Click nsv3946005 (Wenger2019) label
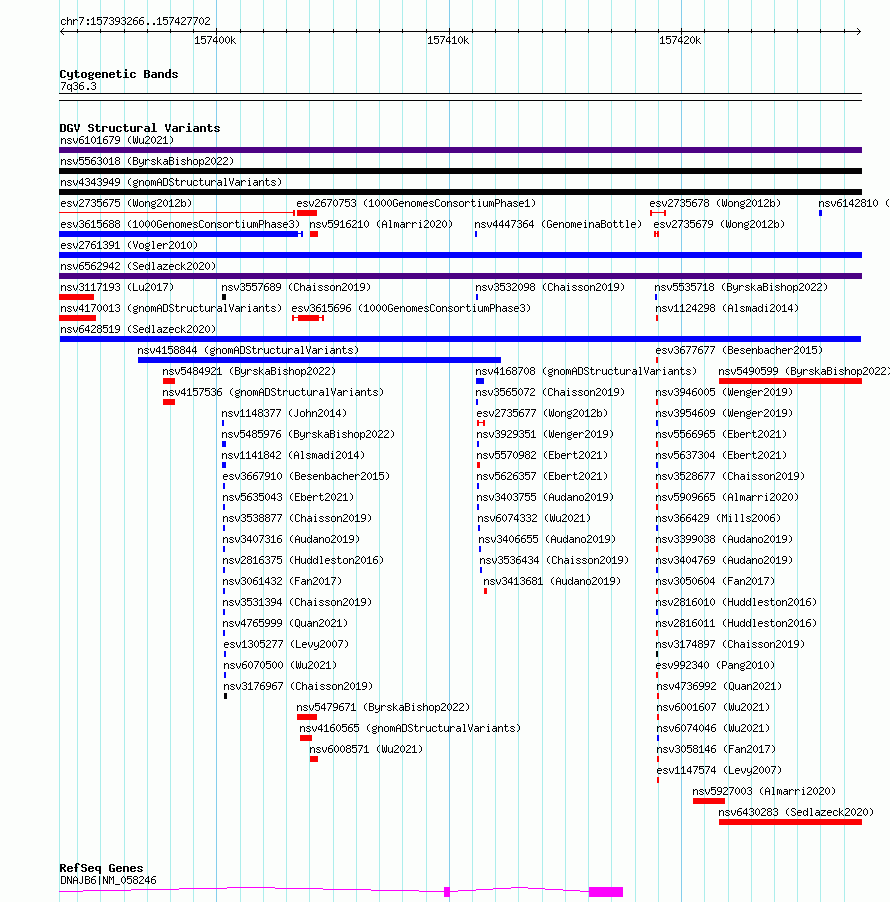The width and height of the screenshot is (890, 902). [x=724, y=392]
